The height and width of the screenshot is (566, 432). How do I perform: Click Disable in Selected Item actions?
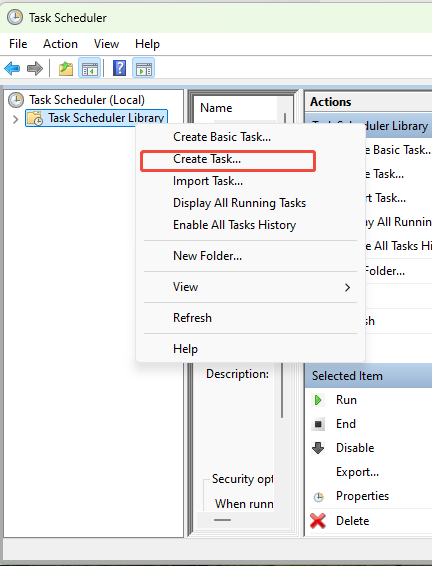355,448
